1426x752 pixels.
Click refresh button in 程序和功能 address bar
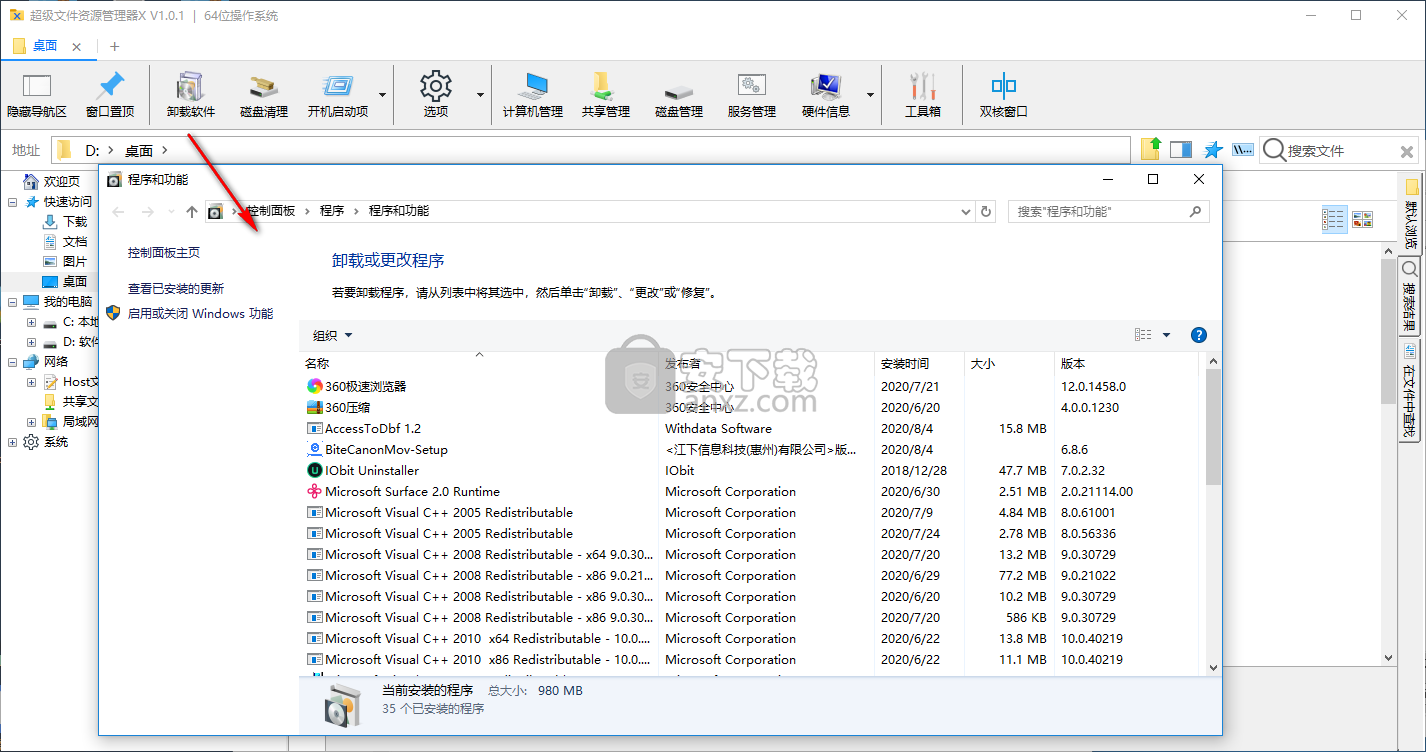tap(987, 211)
